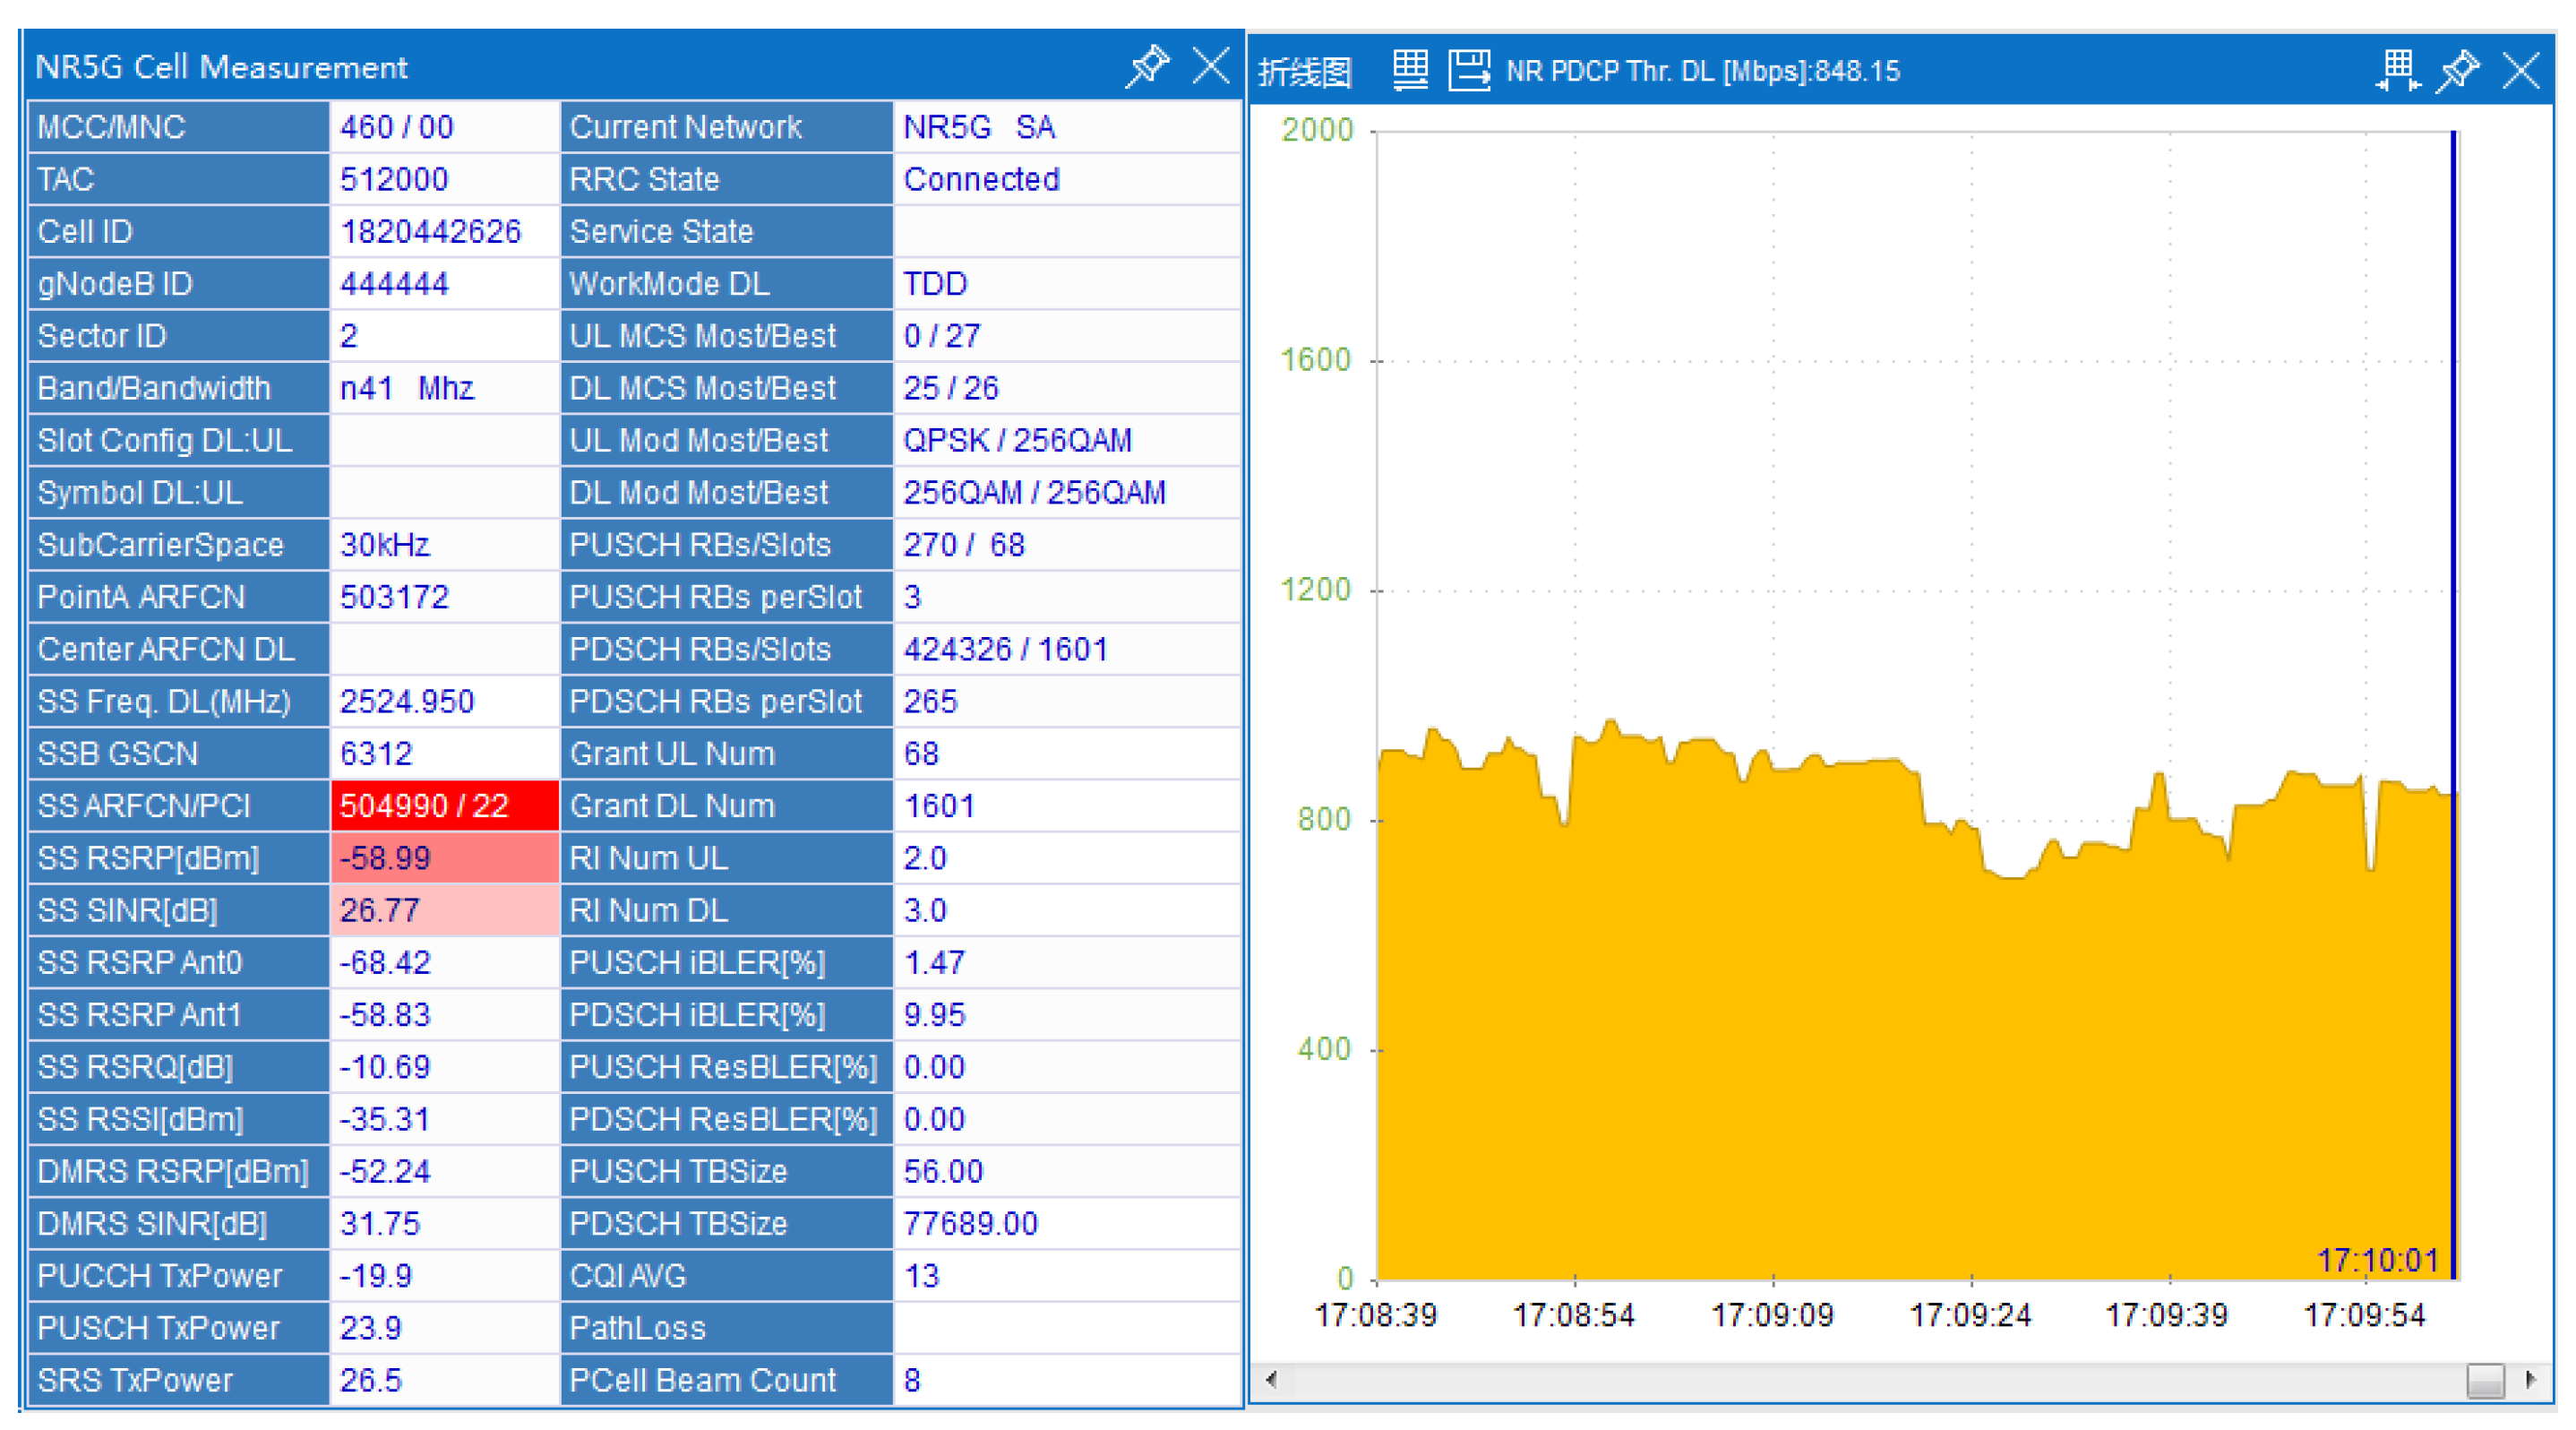
Task: Click NR PDCP Thr. DL chart title
Action: point(1702,70)
